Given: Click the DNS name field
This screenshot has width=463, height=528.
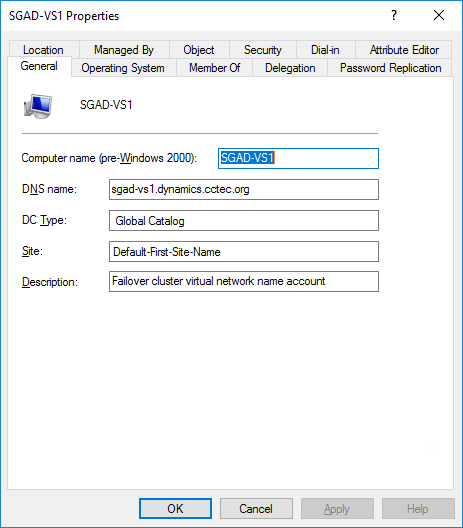Looking at the screenshot, I should click(x=244, y=189).
